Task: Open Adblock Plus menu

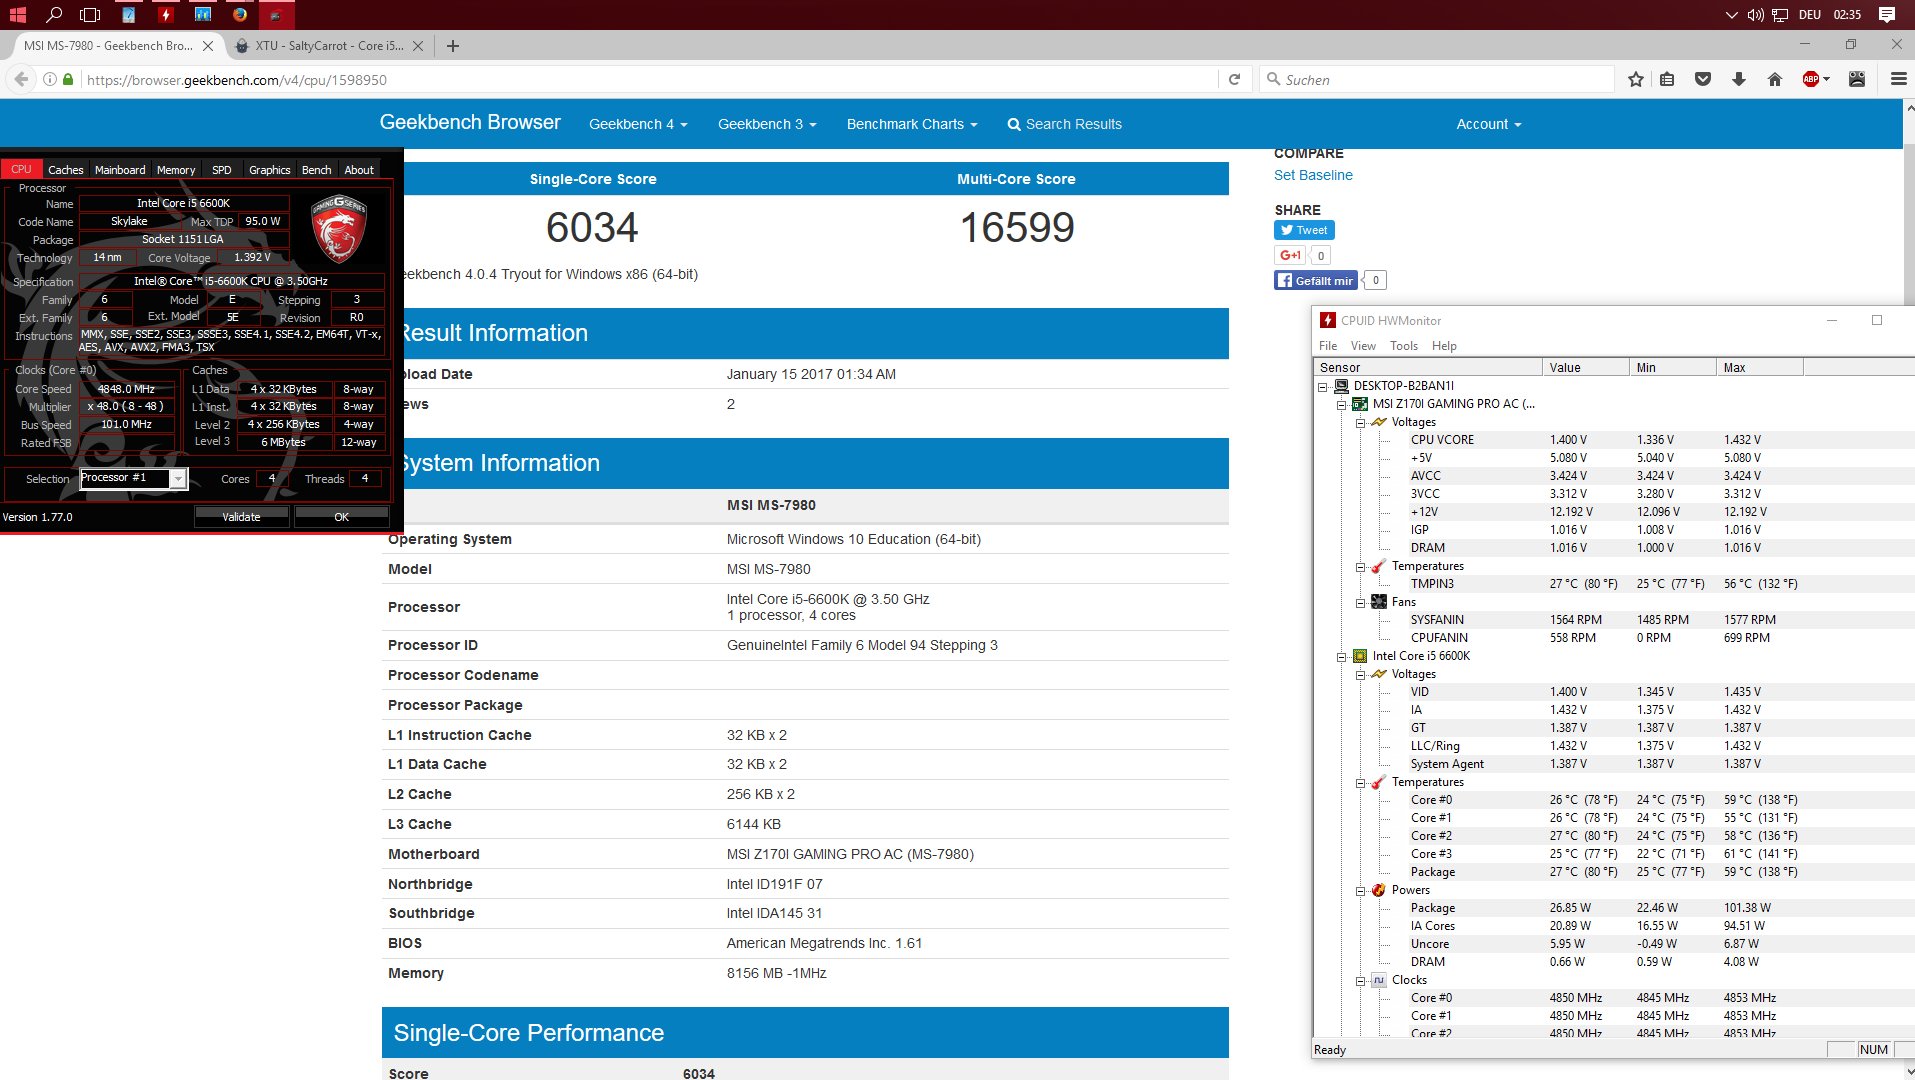Action: click(1815, 80)
